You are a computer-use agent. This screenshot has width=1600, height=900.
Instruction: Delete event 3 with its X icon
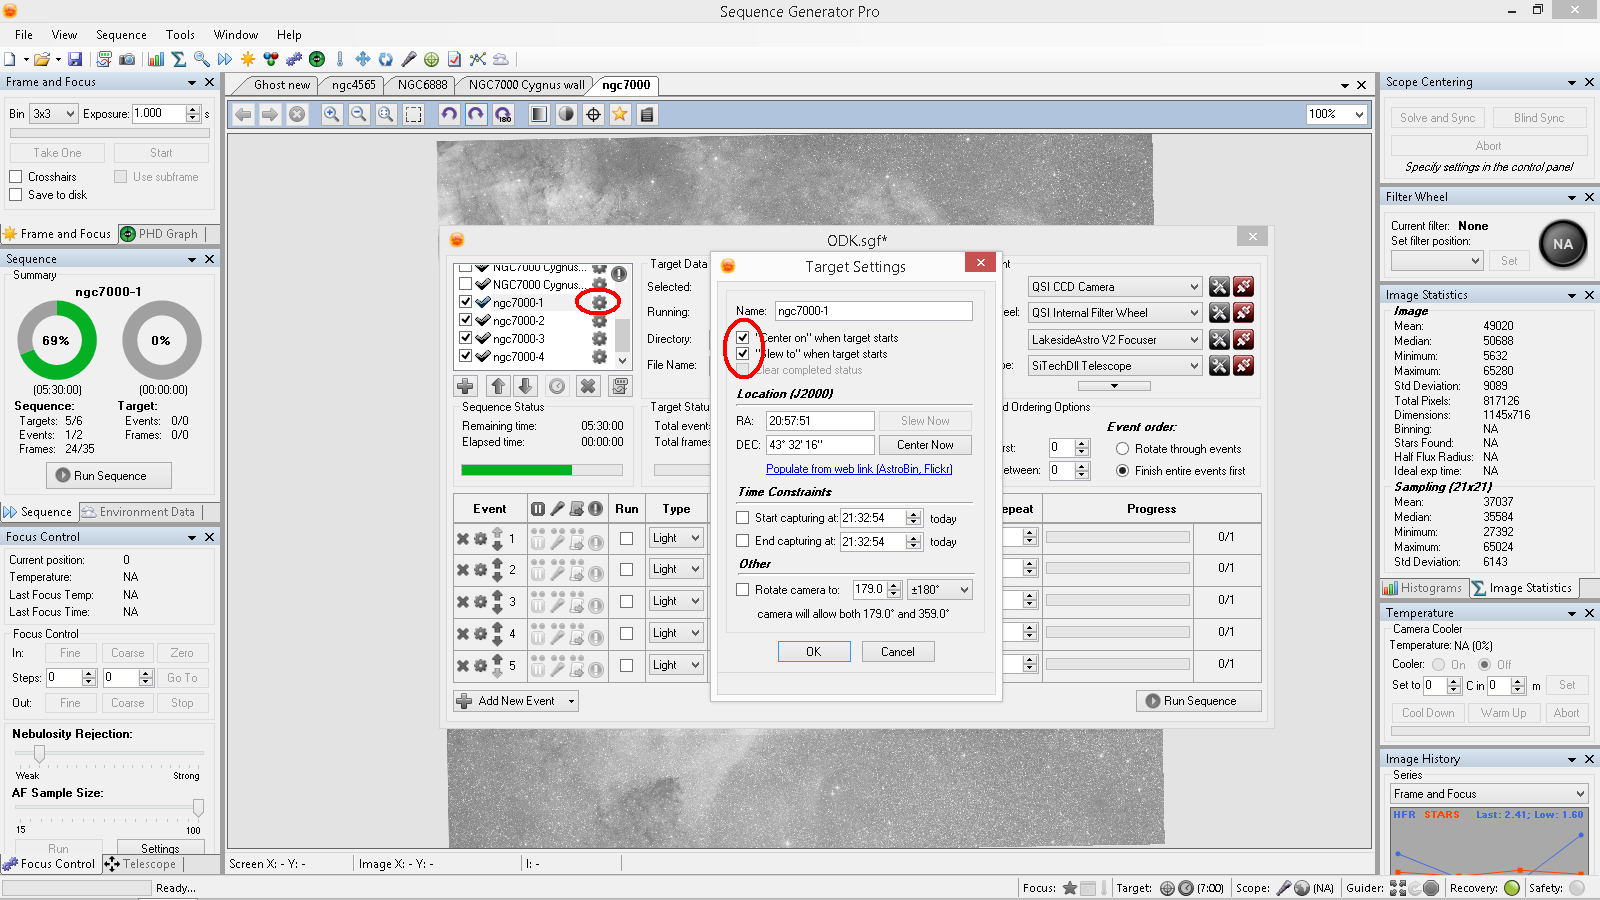[x=463, y=602]
